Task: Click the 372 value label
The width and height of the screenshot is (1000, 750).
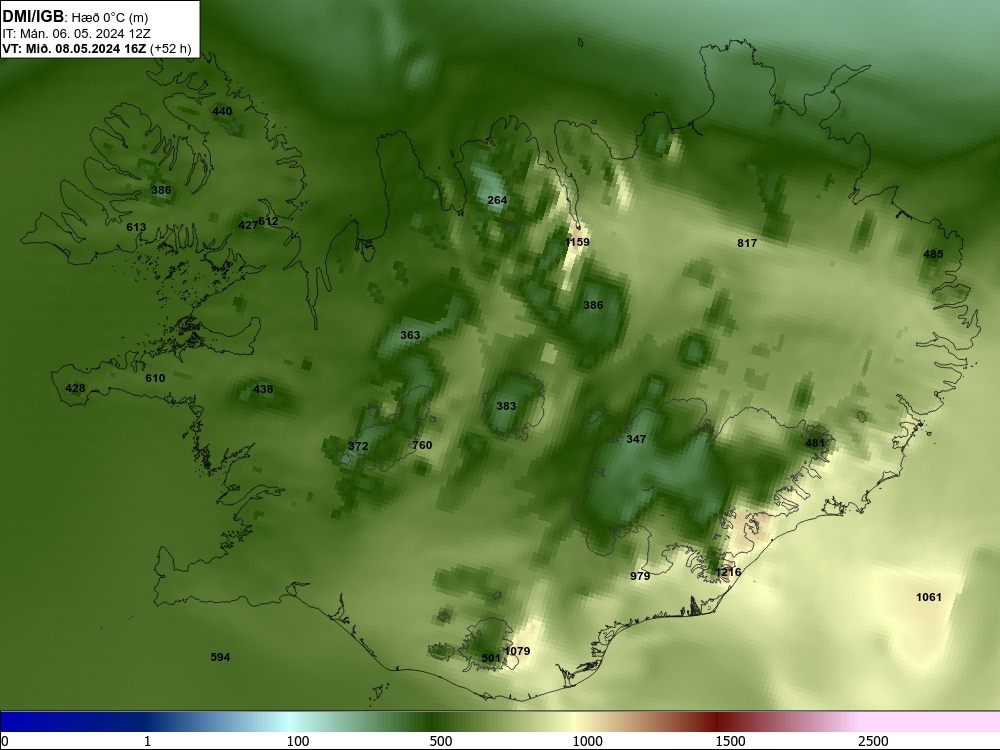Action: pyautogui.click(x=358, y=446)
